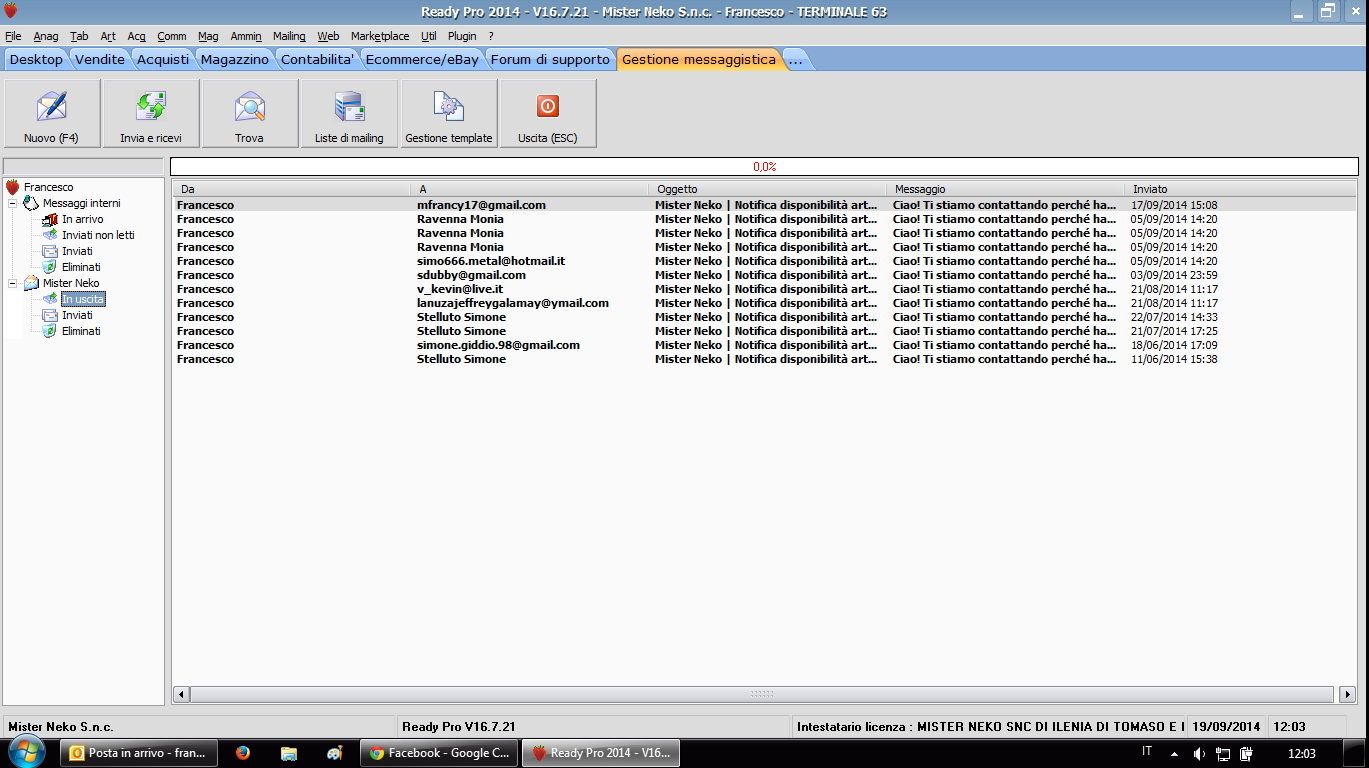The height and width of the screenshot is (768, 1369).
Task: Open the Mailing menu
Action: [x=289, y=36]
